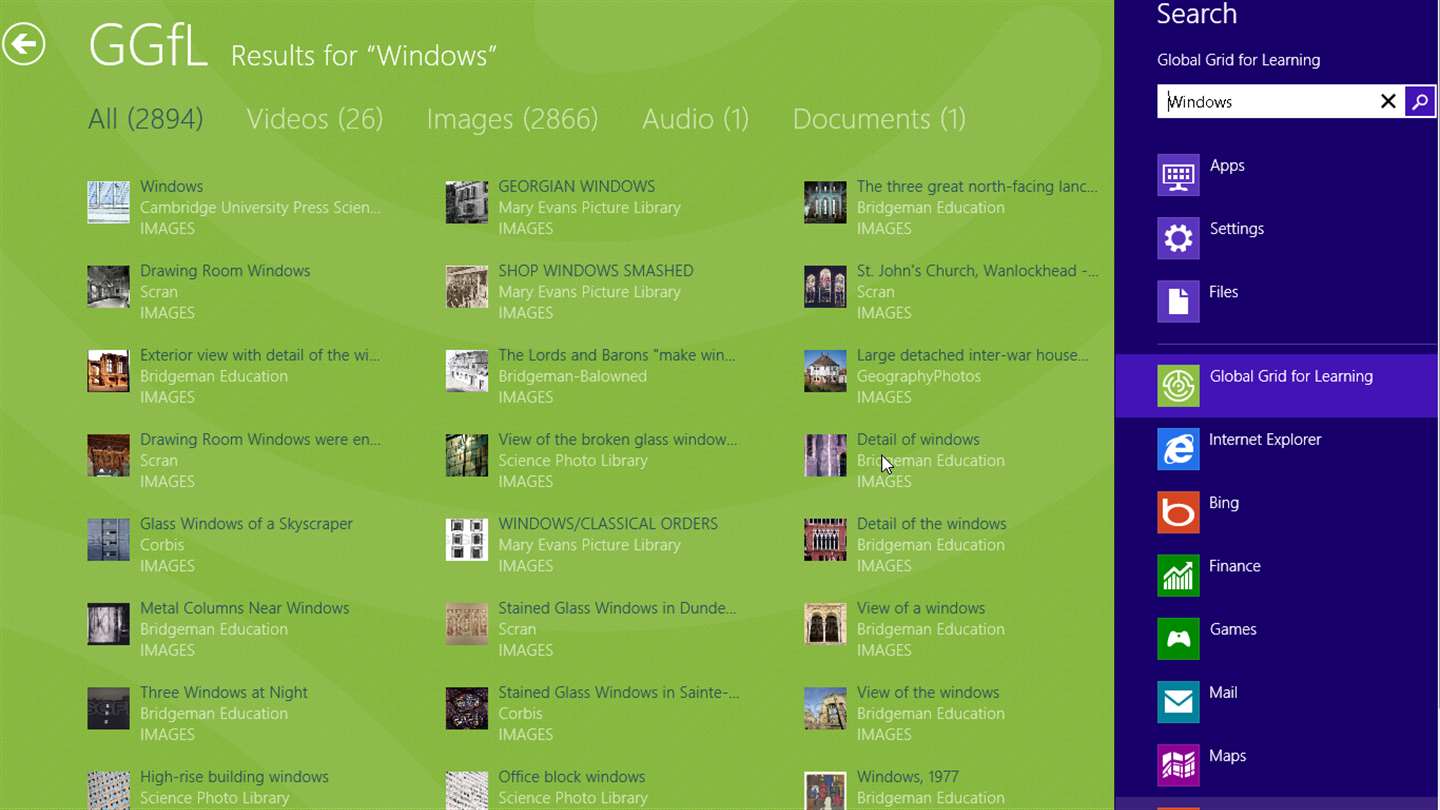Viewport: 1440px width, 810px height.
Task: Select the Apps label in Search pane
Action: tap(1227, 166)
